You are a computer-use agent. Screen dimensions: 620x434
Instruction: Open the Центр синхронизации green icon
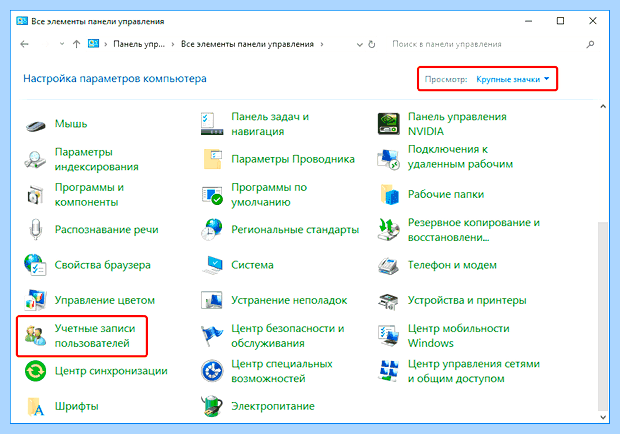point(36,371)
